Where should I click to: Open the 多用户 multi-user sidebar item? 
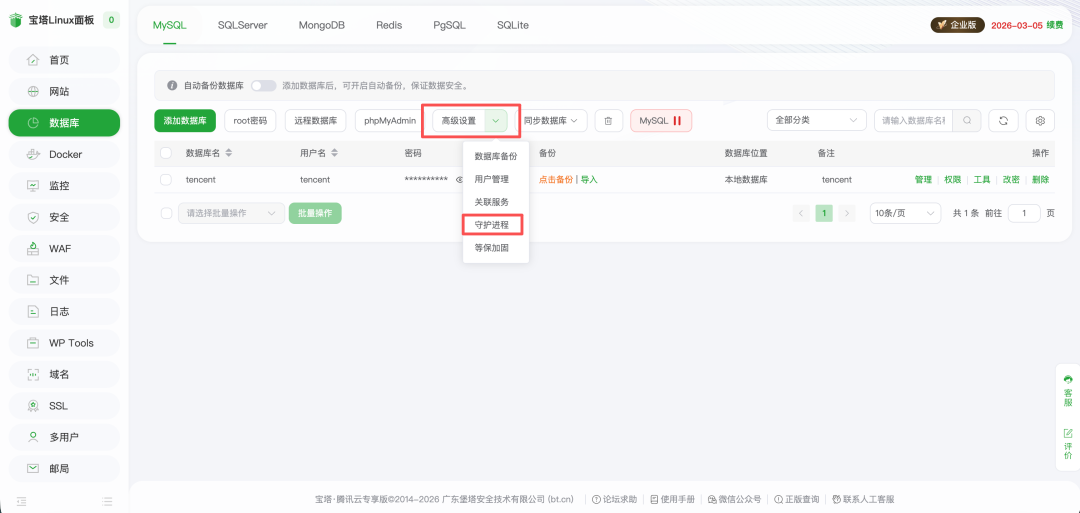pyautogui.click(x=64, y=437)
